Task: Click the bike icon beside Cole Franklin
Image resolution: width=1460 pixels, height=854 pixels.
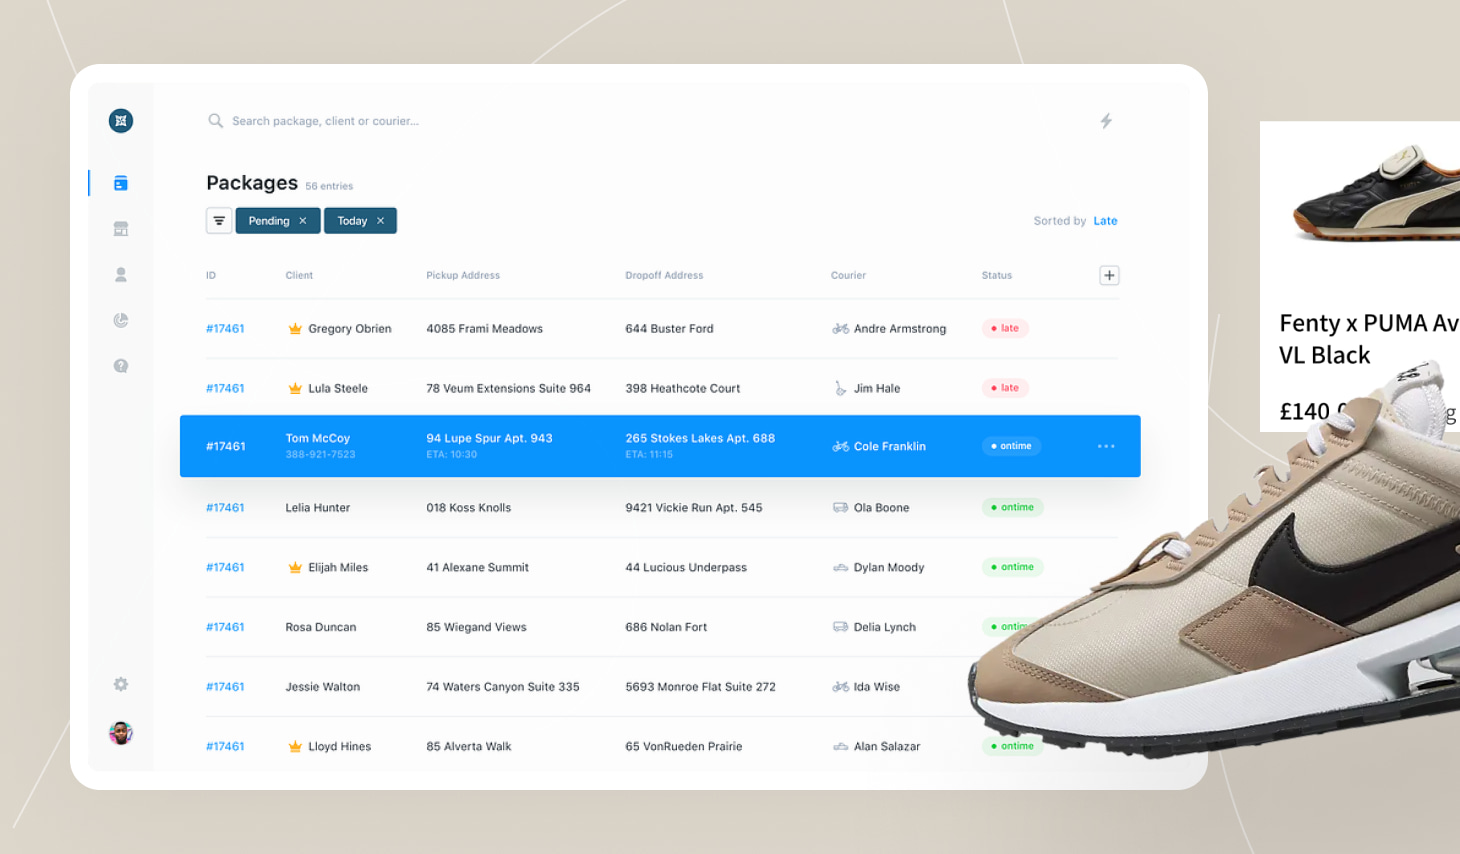Action: point(841,446)
